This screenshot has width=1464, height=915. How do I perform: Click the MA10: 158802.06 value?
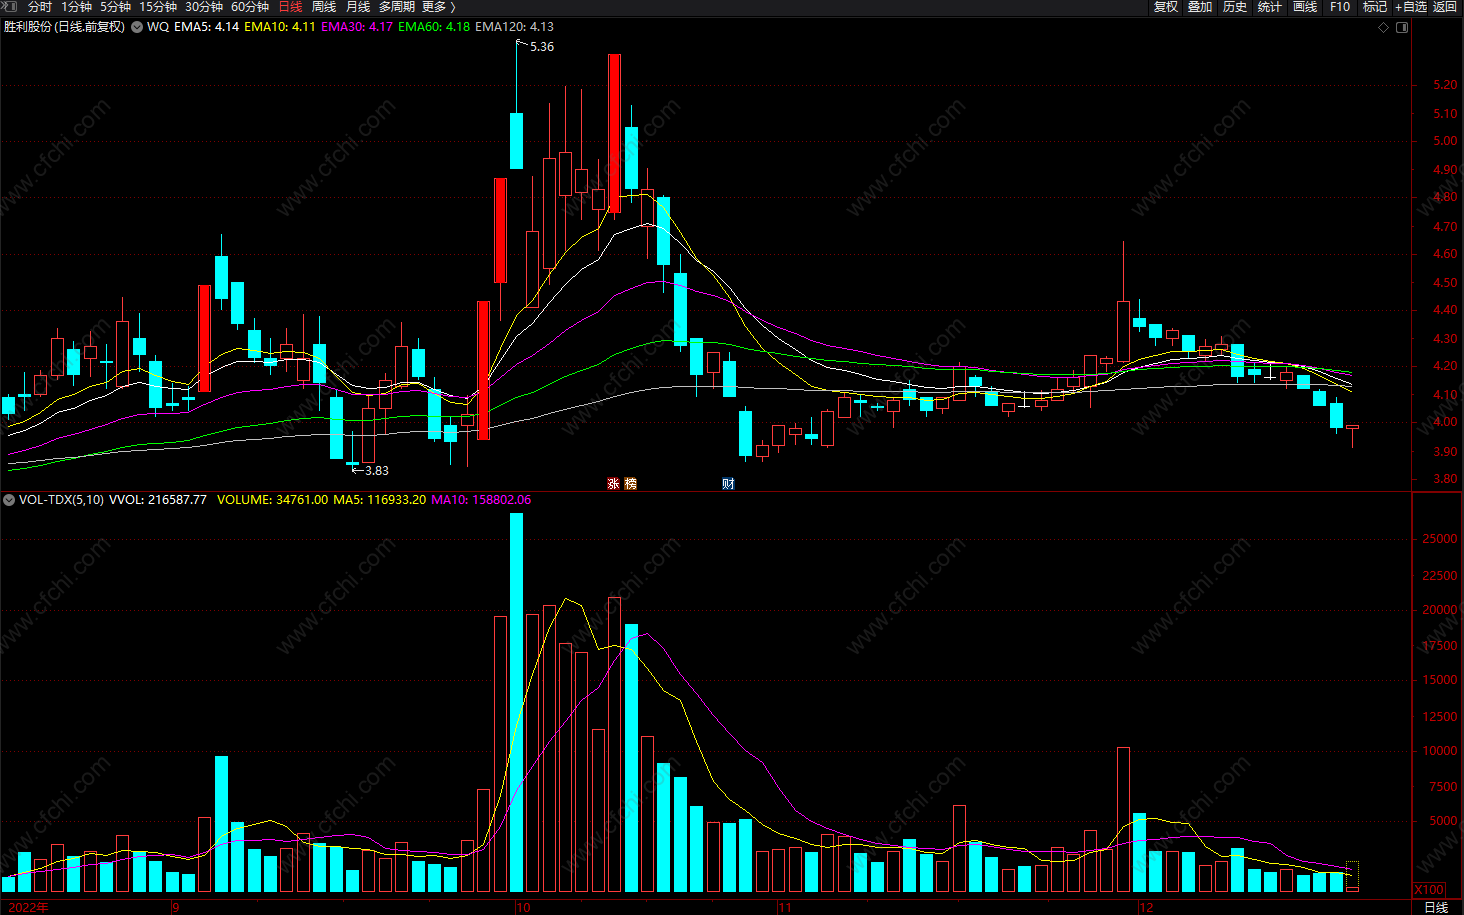(x=481, y=500)
